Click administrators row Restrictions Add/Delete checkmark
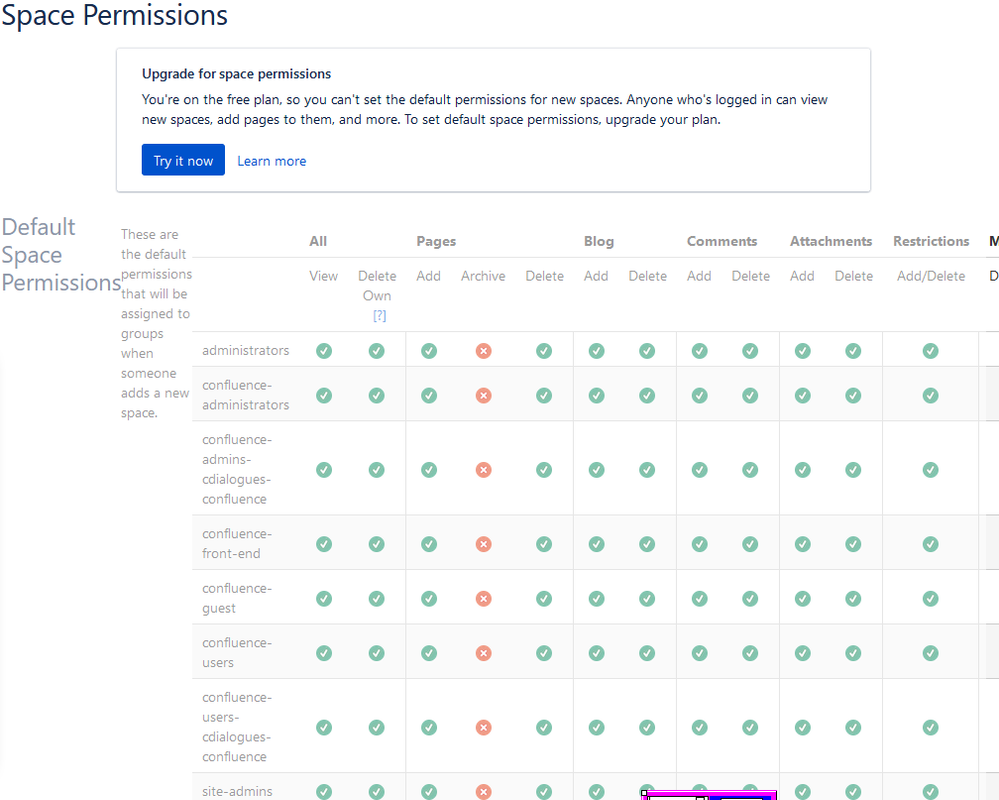Viewport: 999px width, 800px height. pos(930,351)
